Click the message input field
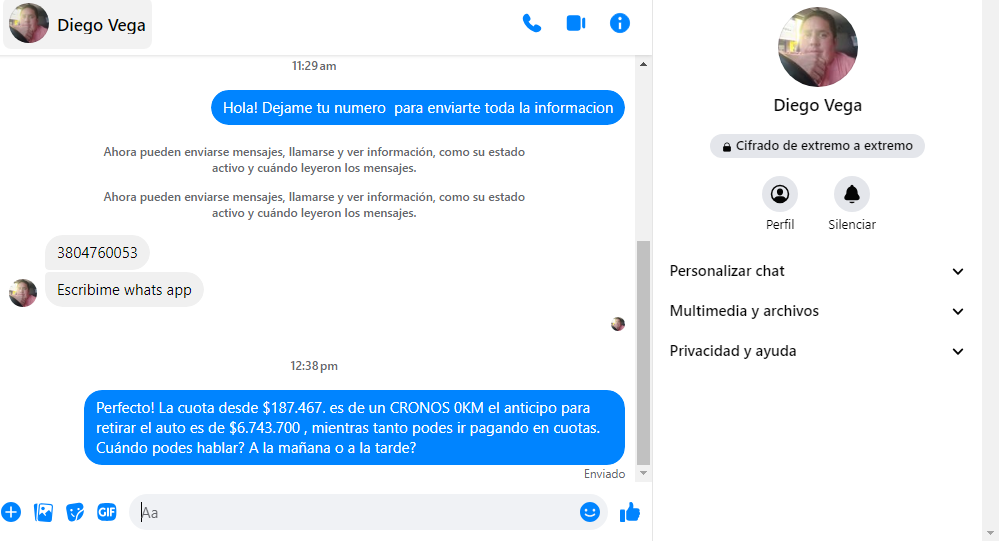 click(x=355, y=512)
